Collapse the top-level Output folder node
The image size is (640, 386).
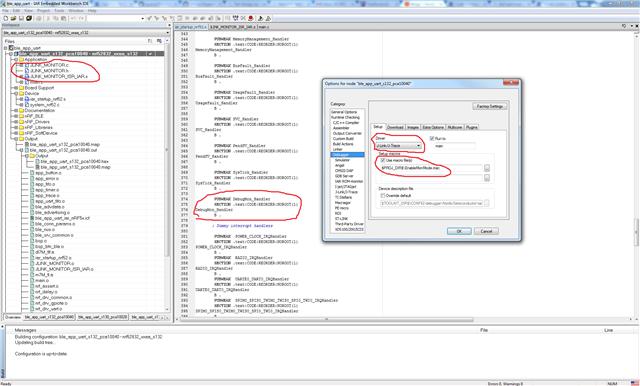tap(16, 139)
